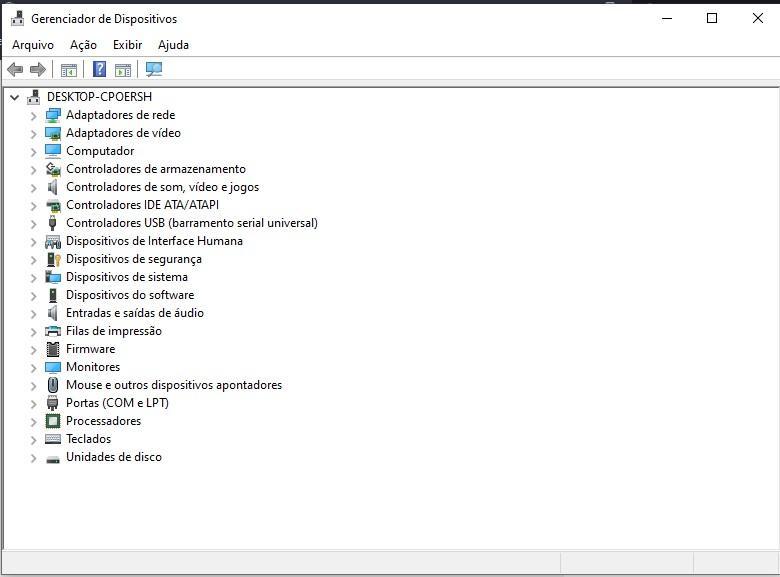
Task: Click the Dispositivos de Interface Humana icon
Action: click(53, 241)
